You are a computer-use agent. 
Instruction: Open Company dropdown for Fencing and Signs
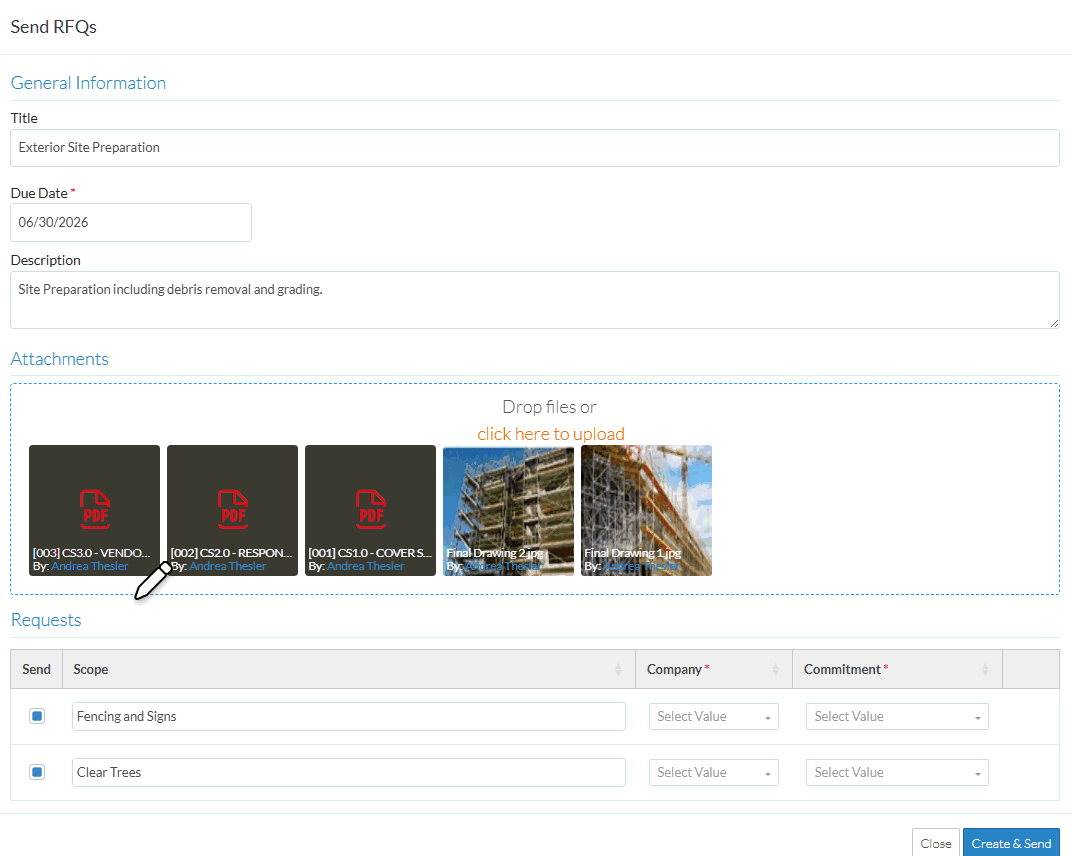714,717
